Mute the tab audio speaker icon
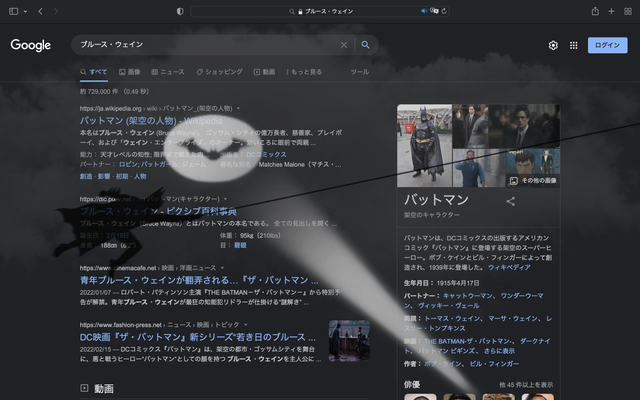 click(x=424, y=11)
